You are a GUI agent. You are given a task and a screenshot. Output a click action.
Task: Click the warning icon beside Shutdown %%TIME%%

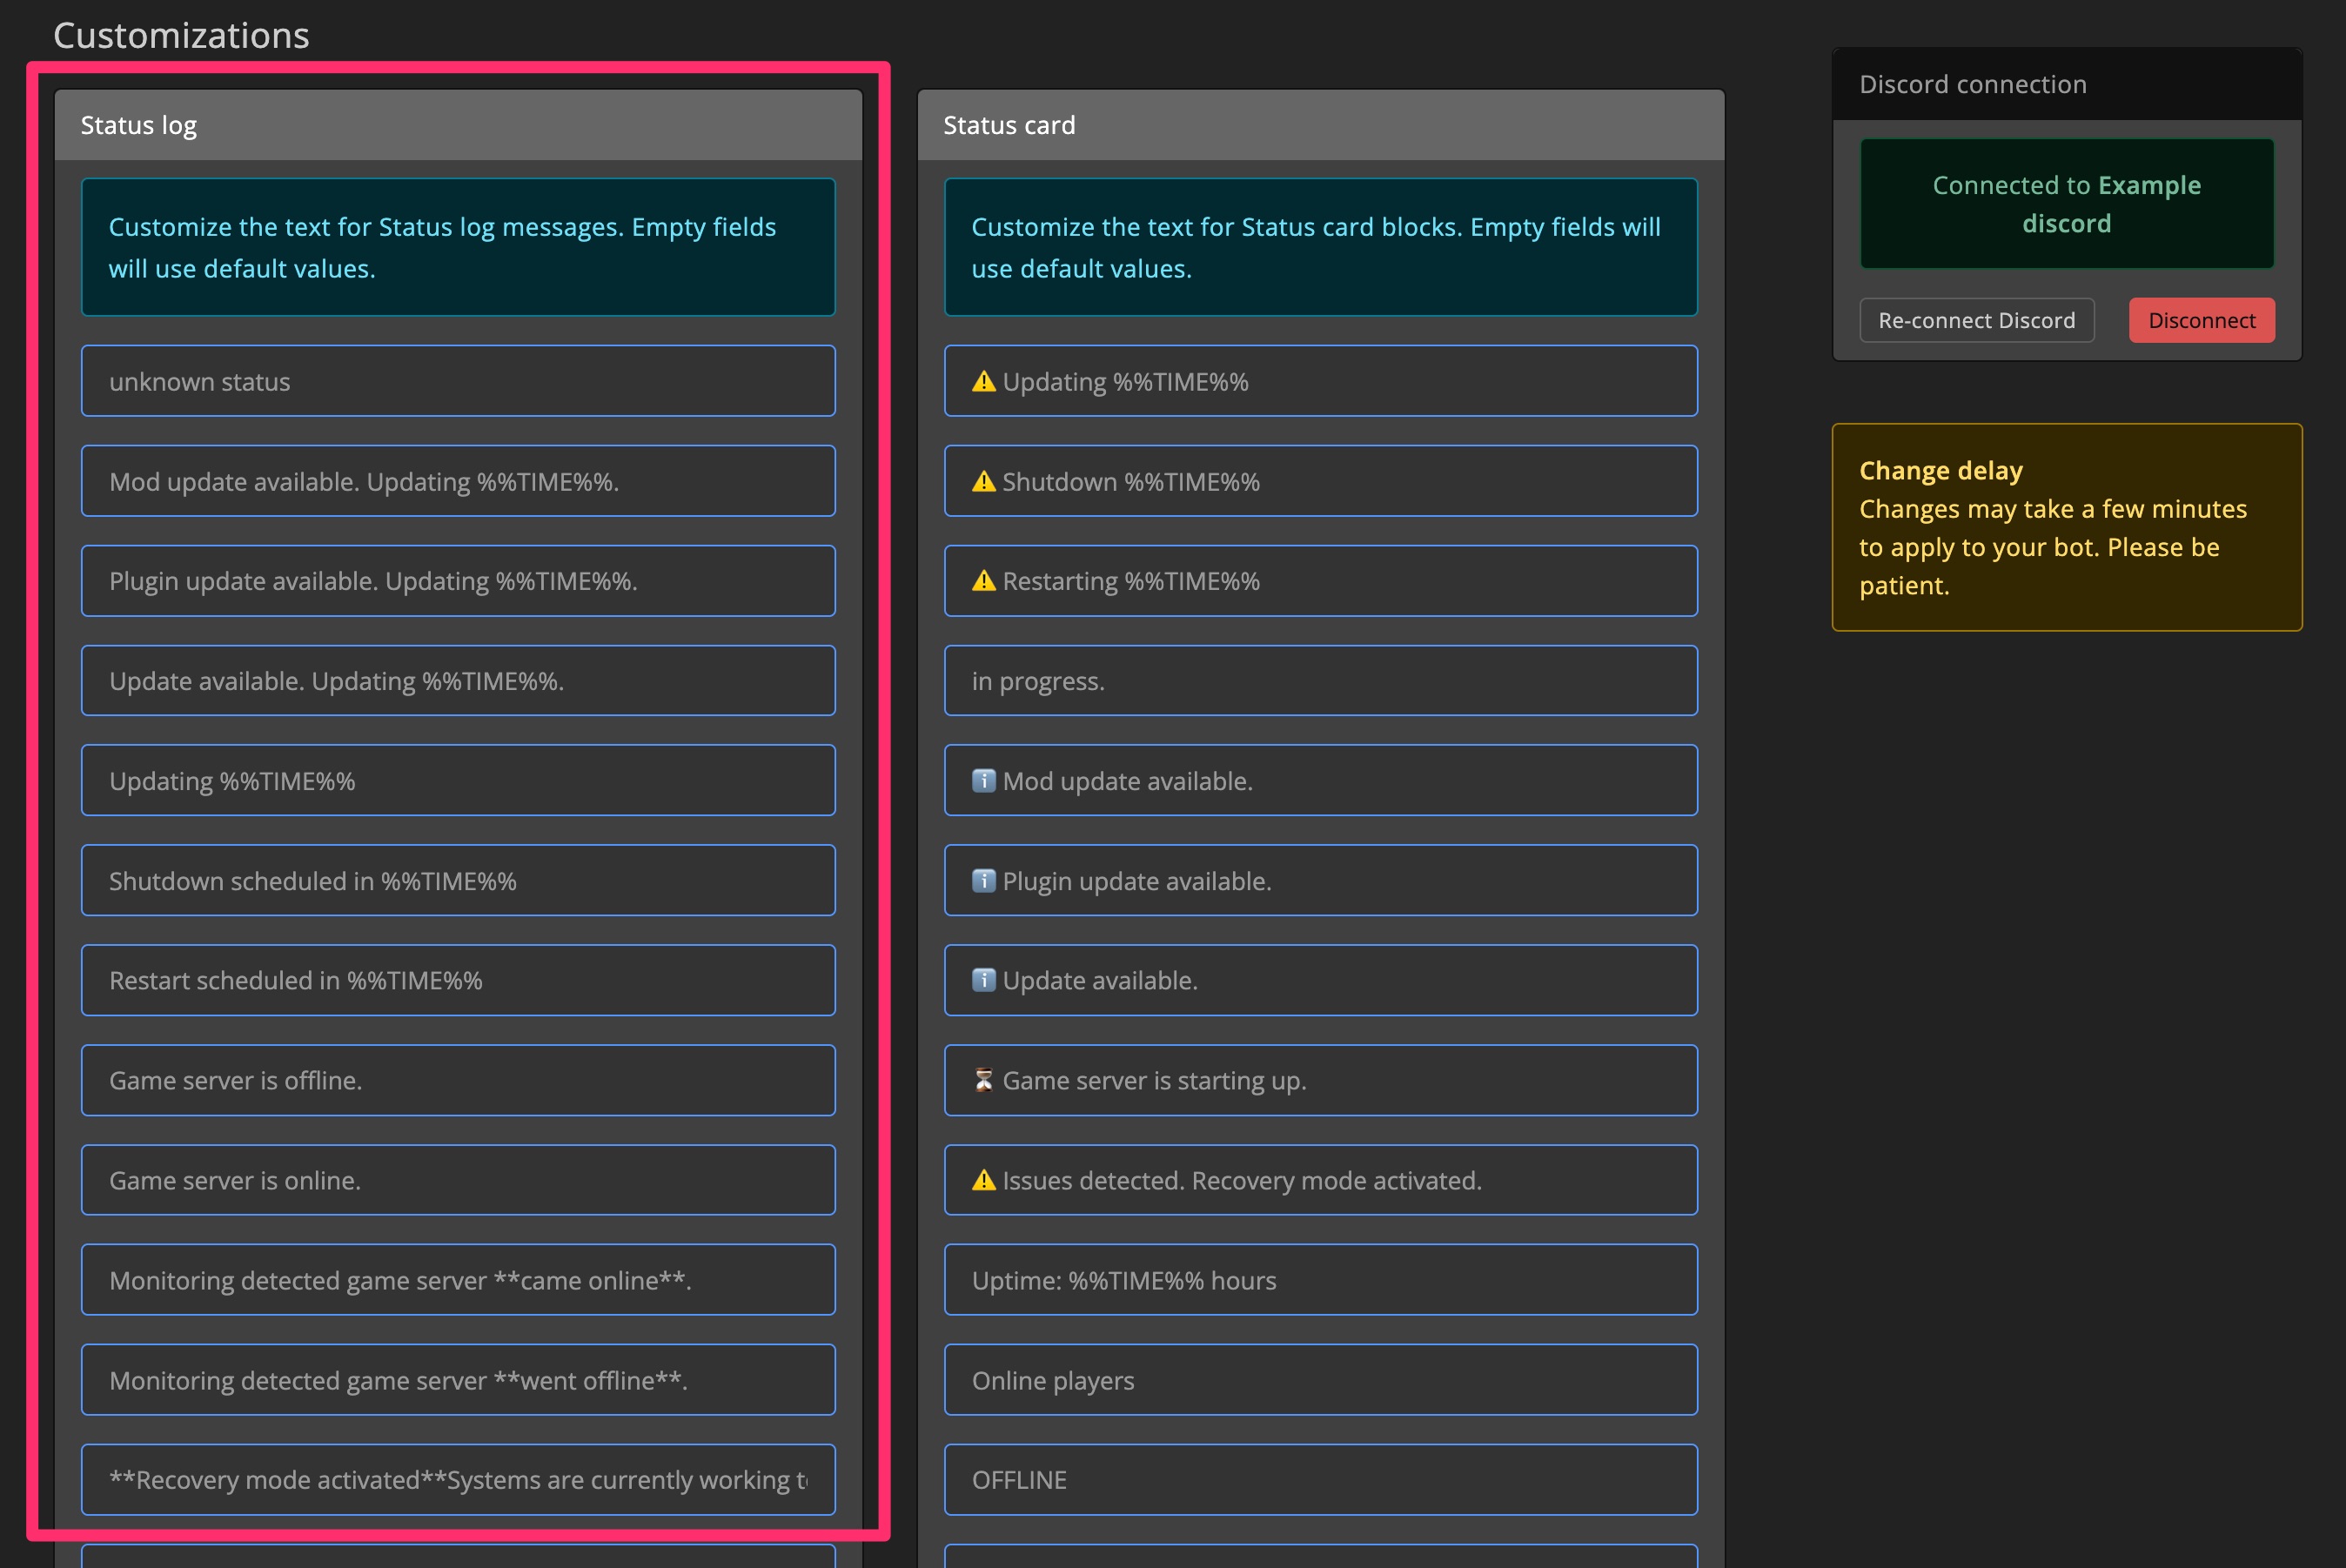(985, 481)
